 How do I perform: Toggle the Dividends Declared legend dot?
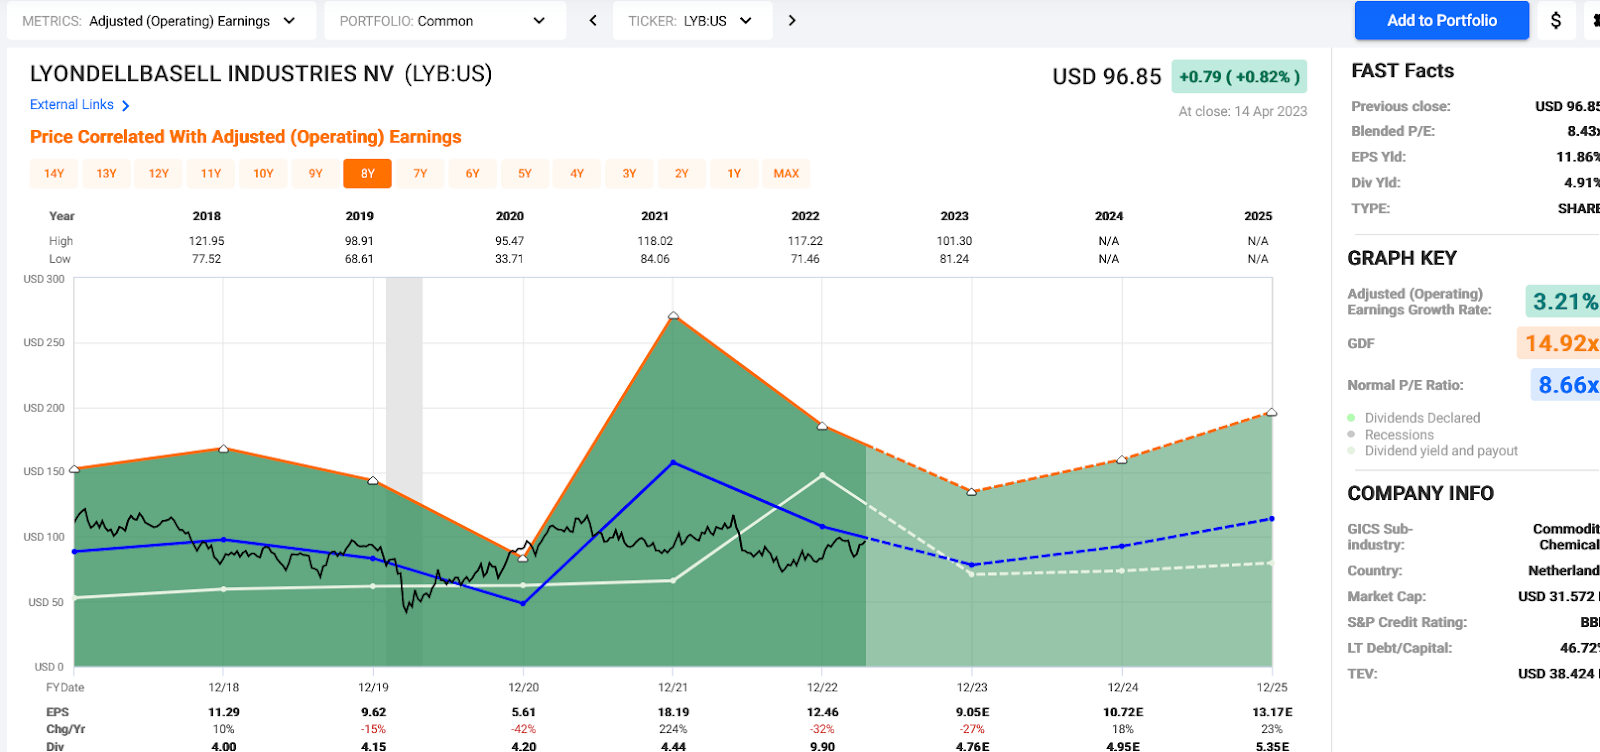[1352, 418]
